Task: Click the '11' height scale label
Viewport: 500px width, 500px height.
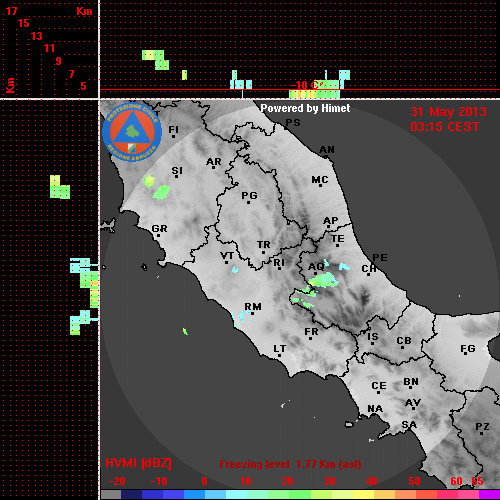Action: pyautogui.click(x=49, y=48)
